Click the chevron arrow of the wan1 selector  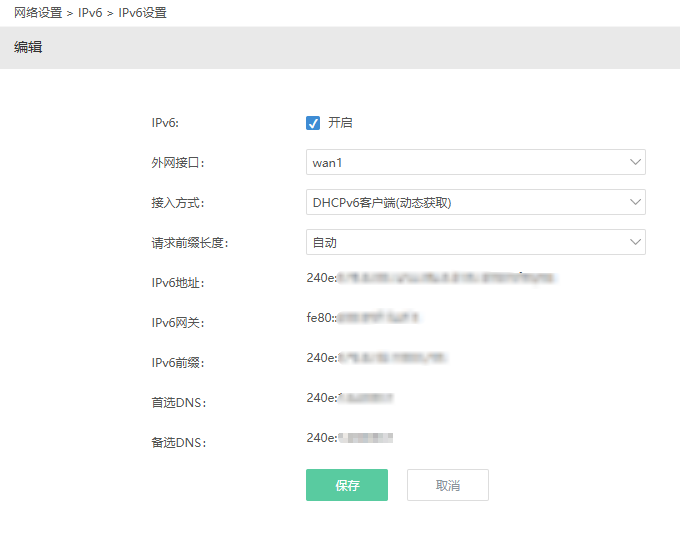click(x=635, y=162)
